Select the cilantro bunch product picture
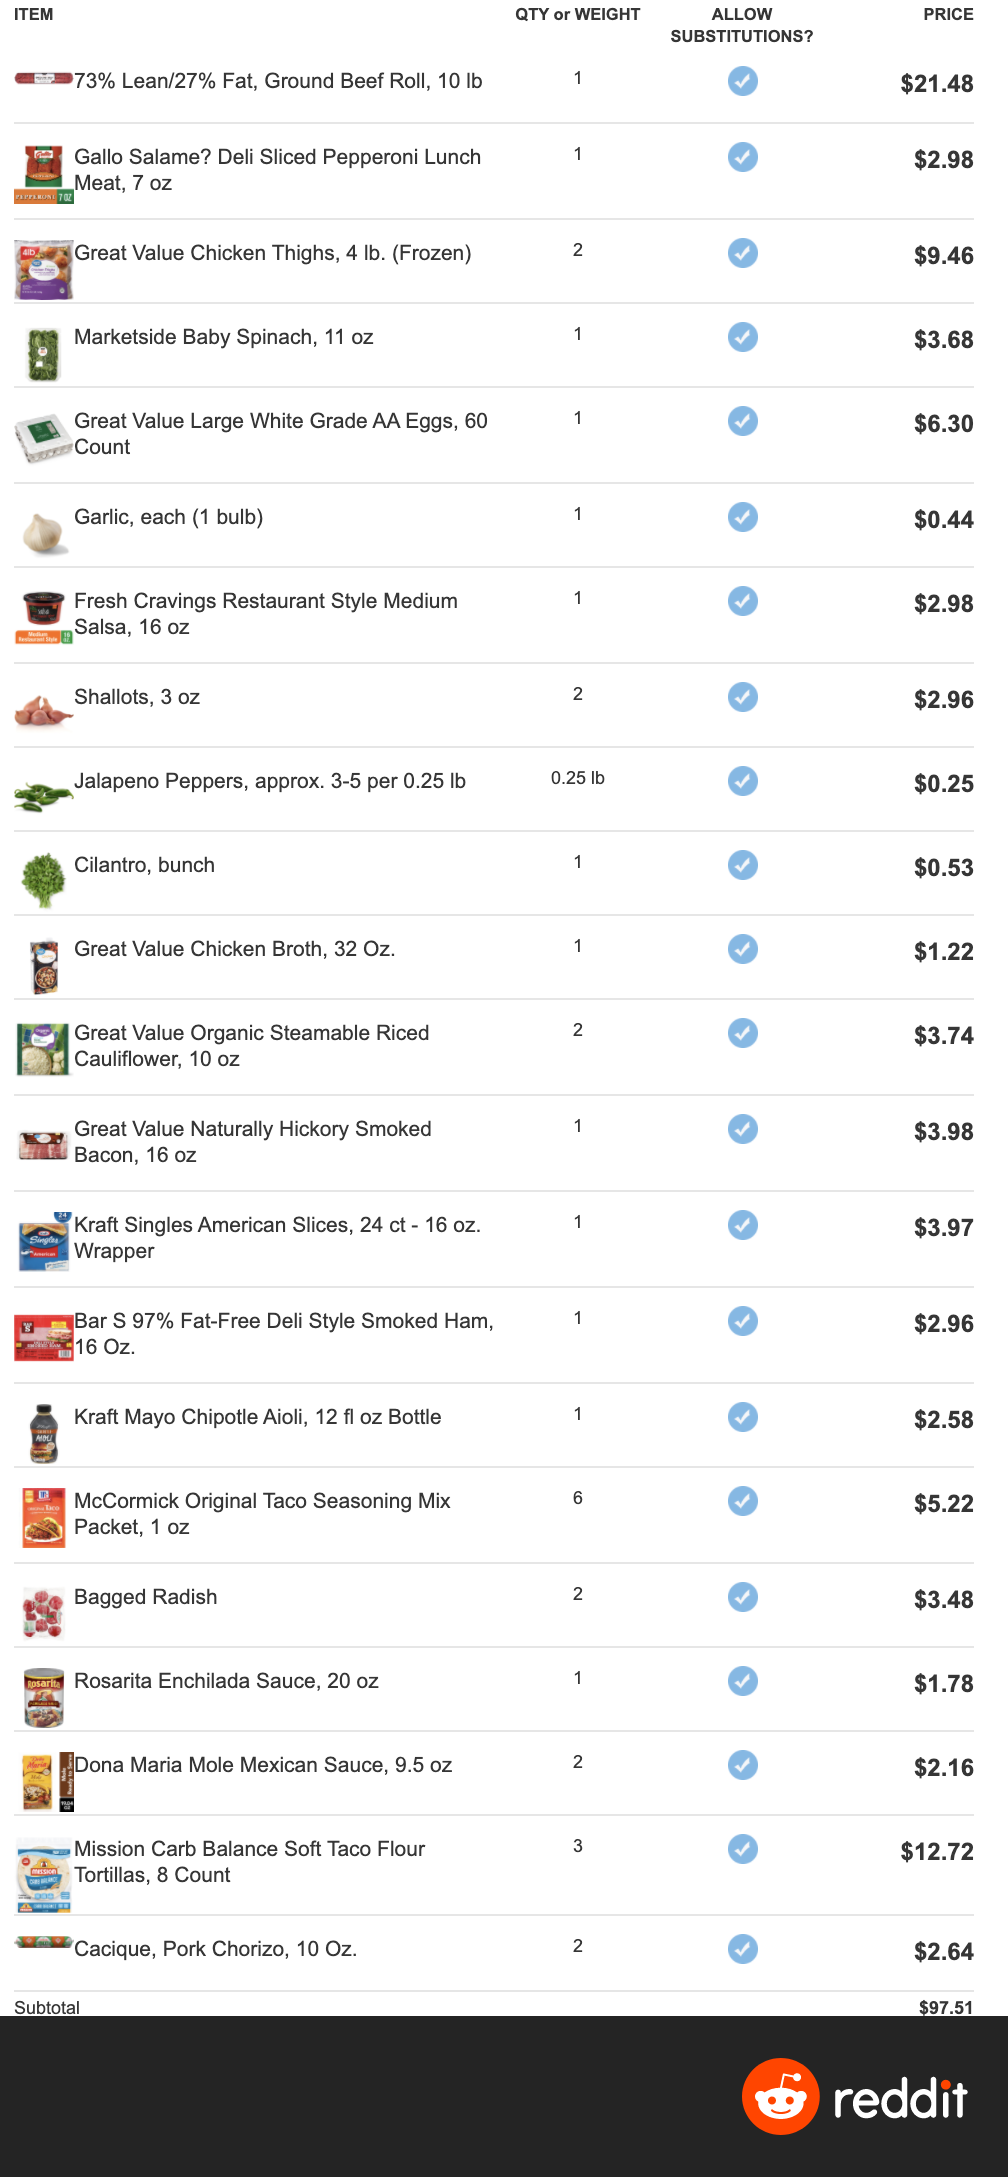The width and height of the screenshot is (1008, 2177). 43,879
